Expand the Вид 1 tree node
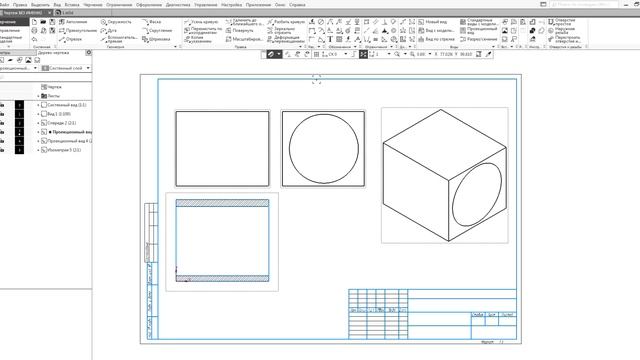The height and width of the screenshot is (360, 640). [39, 114]
